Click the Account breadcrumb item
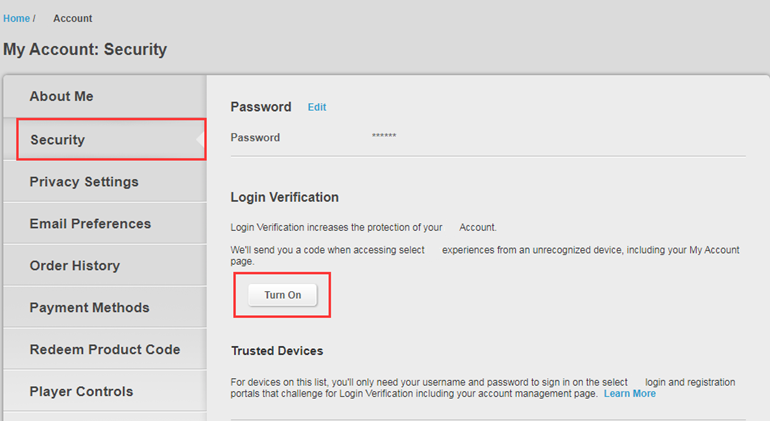 72,18
